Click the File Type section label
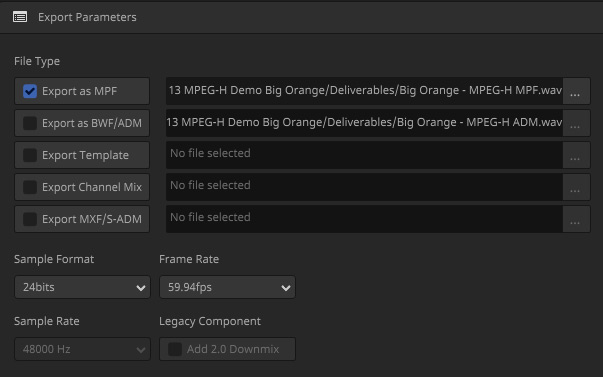 37,61
